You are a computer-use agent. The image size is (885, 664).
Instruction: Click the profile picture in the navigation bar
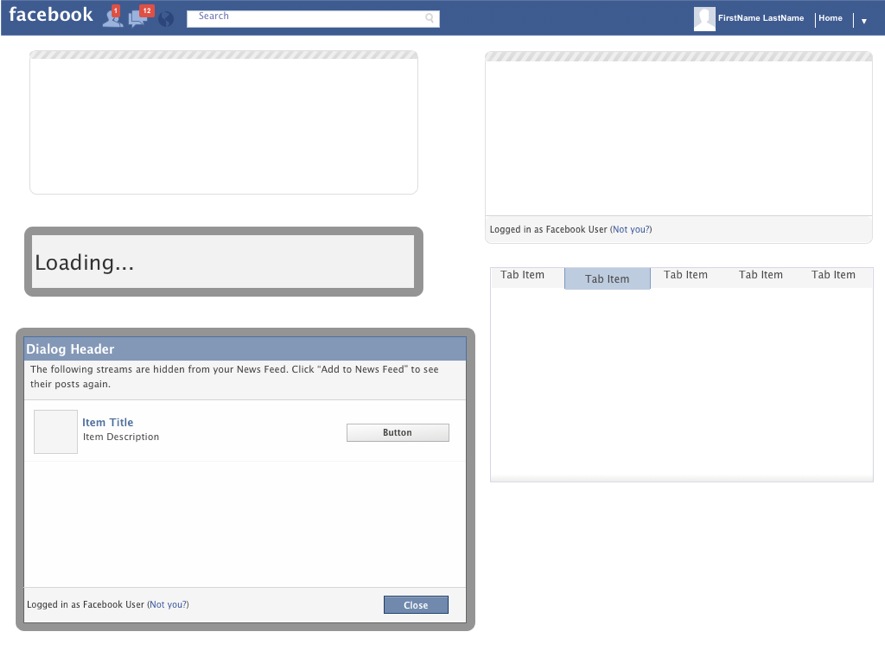point(703,17)
